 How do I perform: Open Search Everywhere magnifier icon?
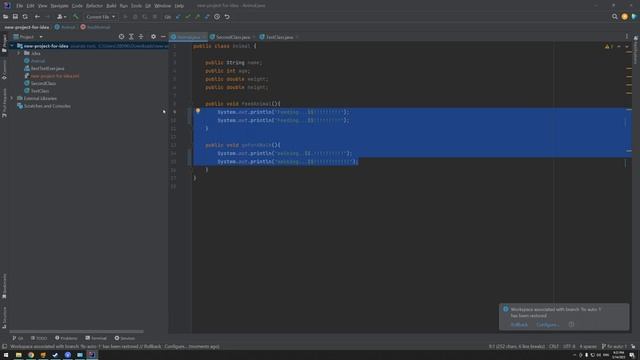pos(615,17)
